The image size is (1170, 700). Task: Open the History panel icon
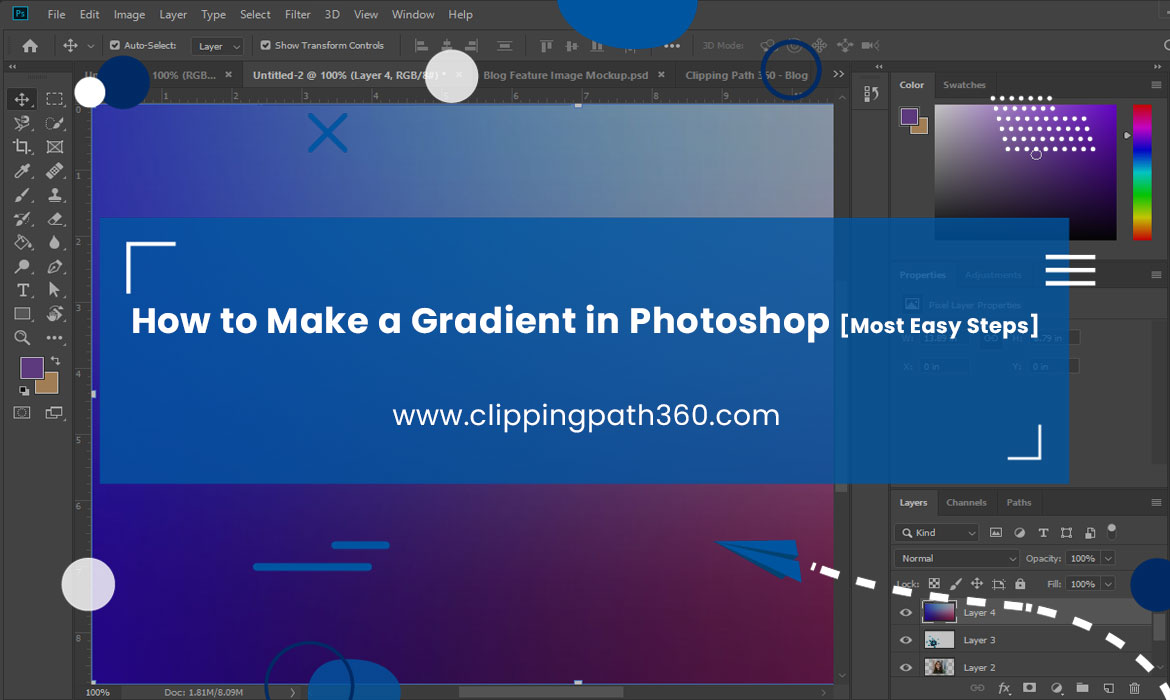(x=871, y=94)
